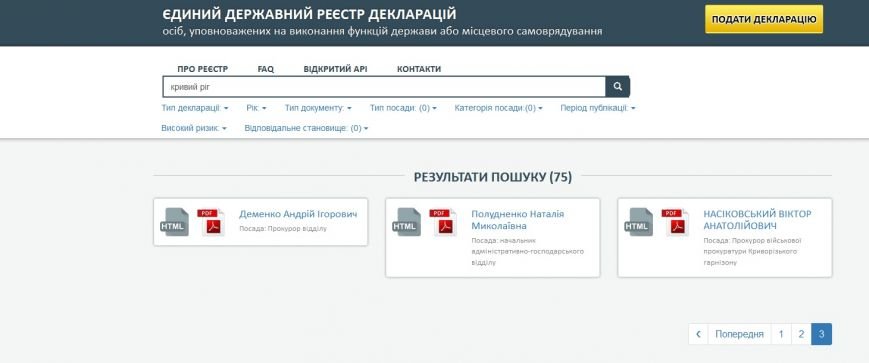Viewport: 869px width, 363px height.
Task: Open HTML declaration of Полудненко Наталія Миколаївна
Action: point(406,222)
